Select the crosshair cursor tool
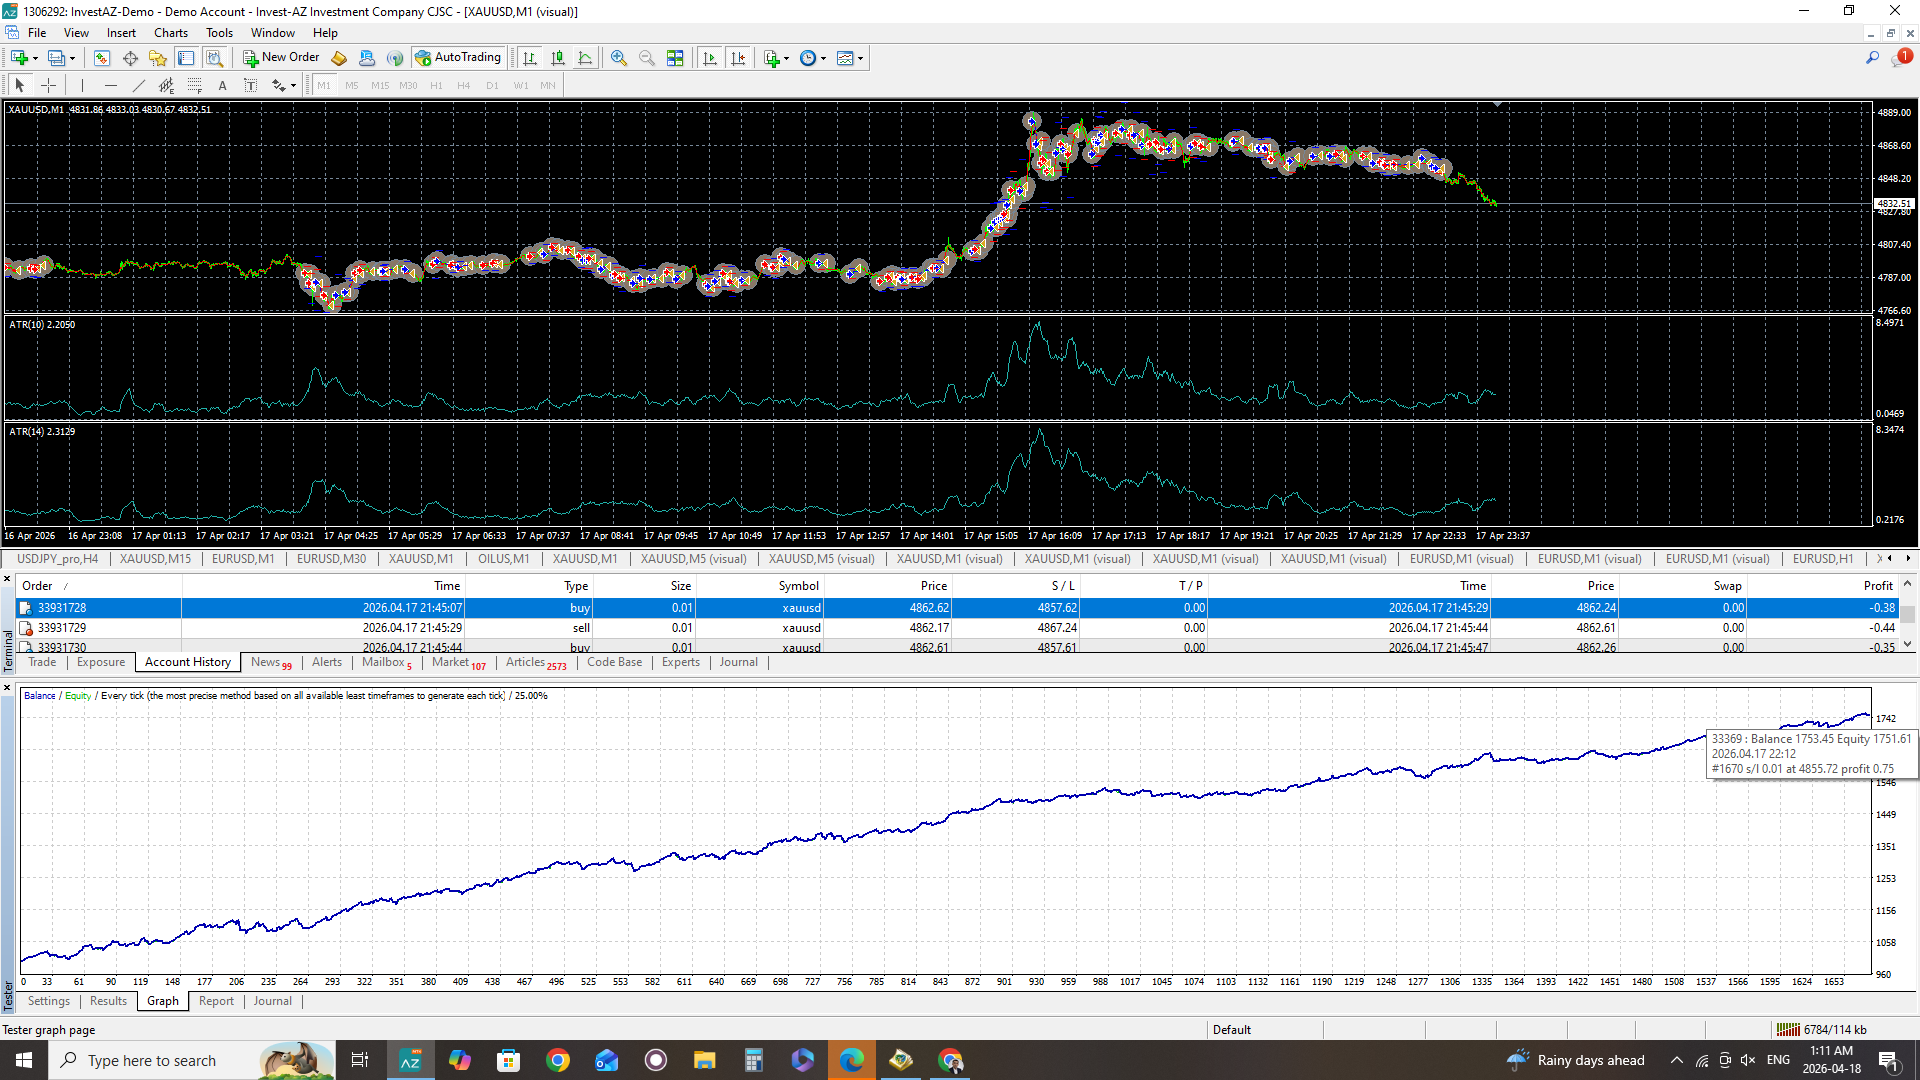The height and width of the screenshot is (1080, 1920). point(48,86)
